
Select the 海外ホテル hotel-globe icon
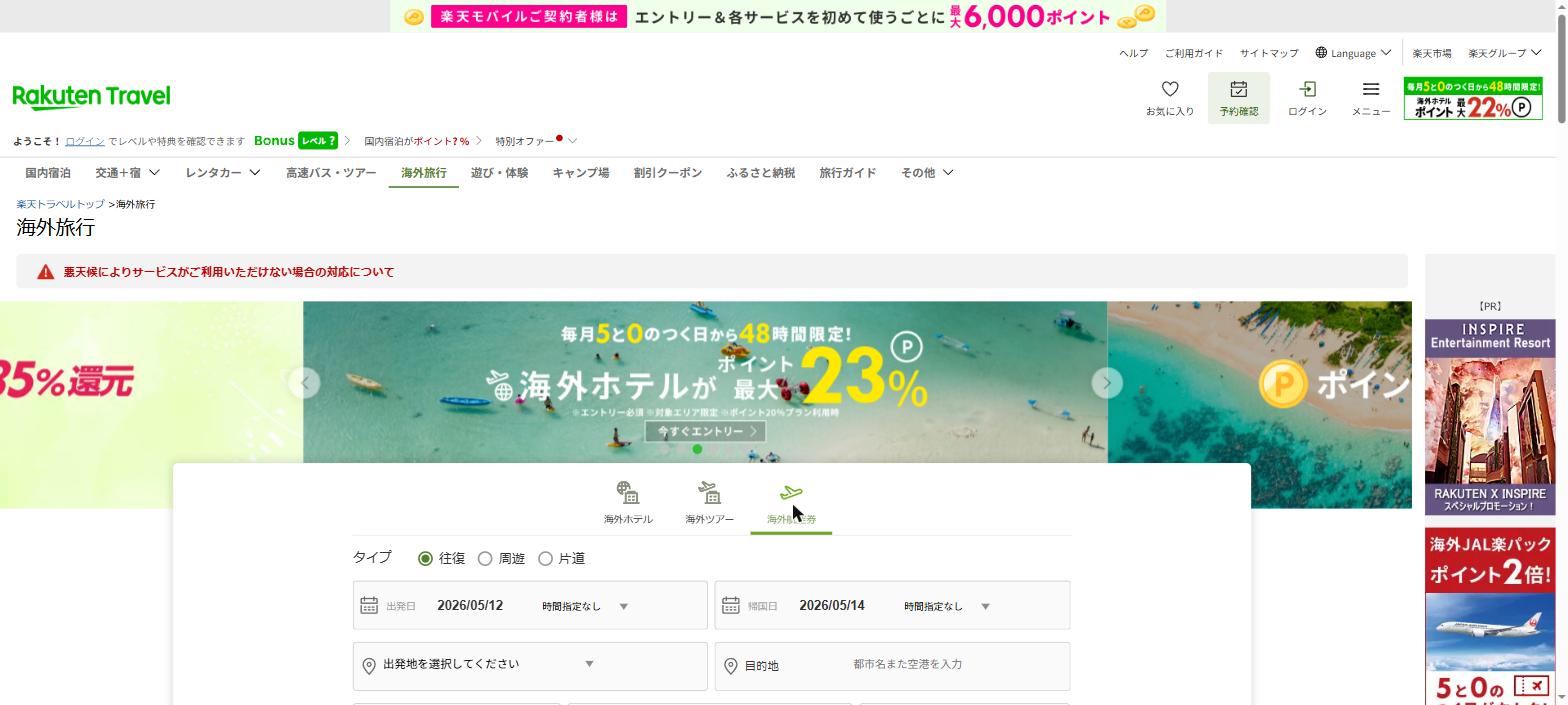[x=628, y=493]
